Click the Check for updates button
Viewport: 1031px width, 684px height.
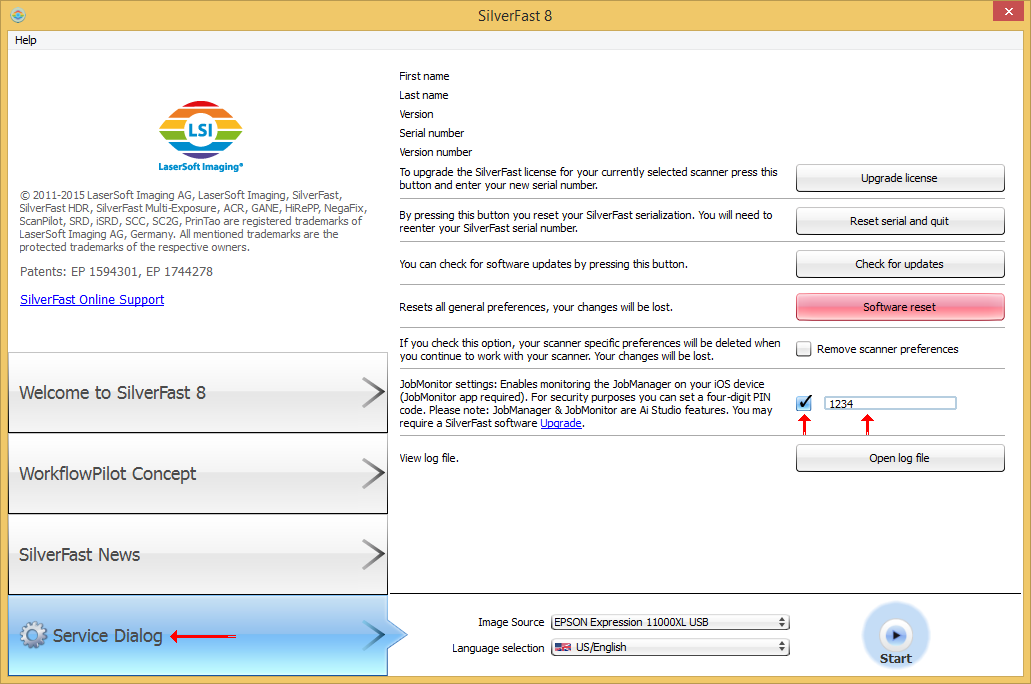coord(899,264)
